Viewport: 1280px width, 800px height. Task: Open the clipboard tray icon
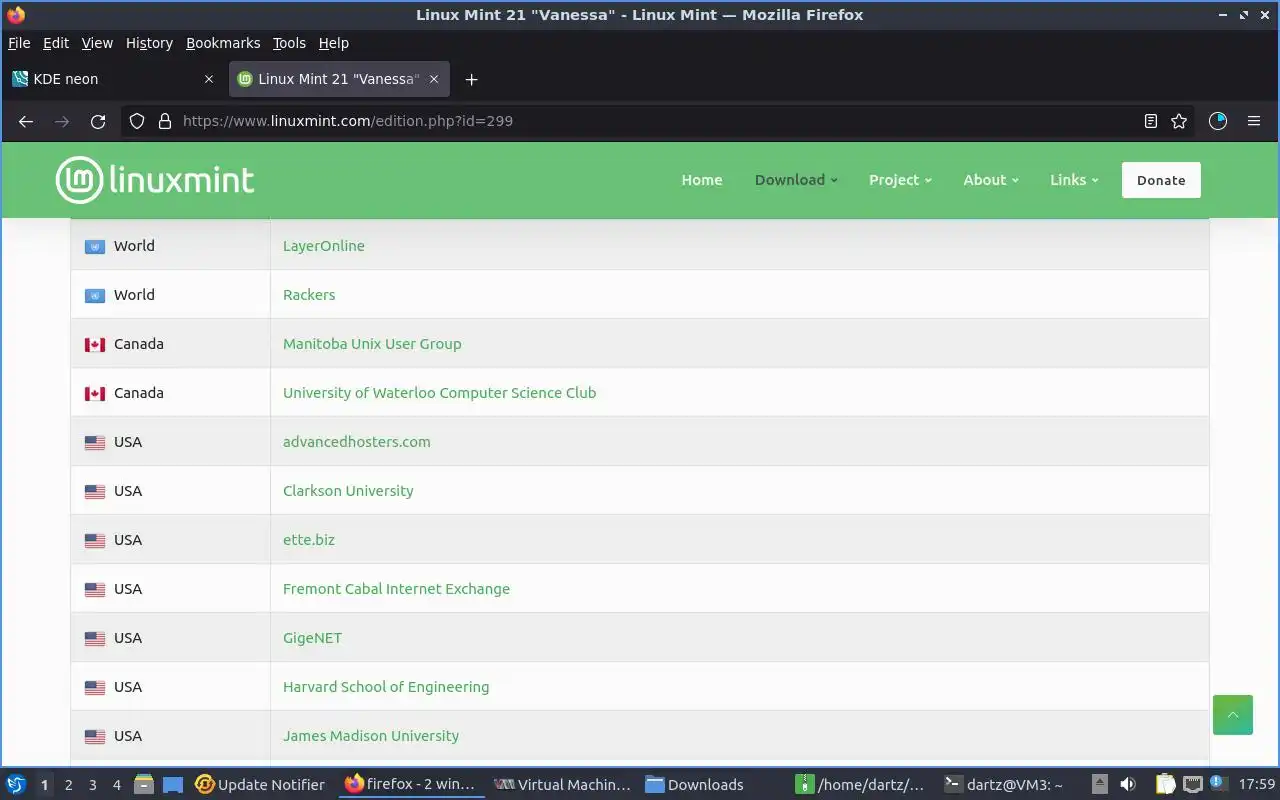(x=1166, y=785)
